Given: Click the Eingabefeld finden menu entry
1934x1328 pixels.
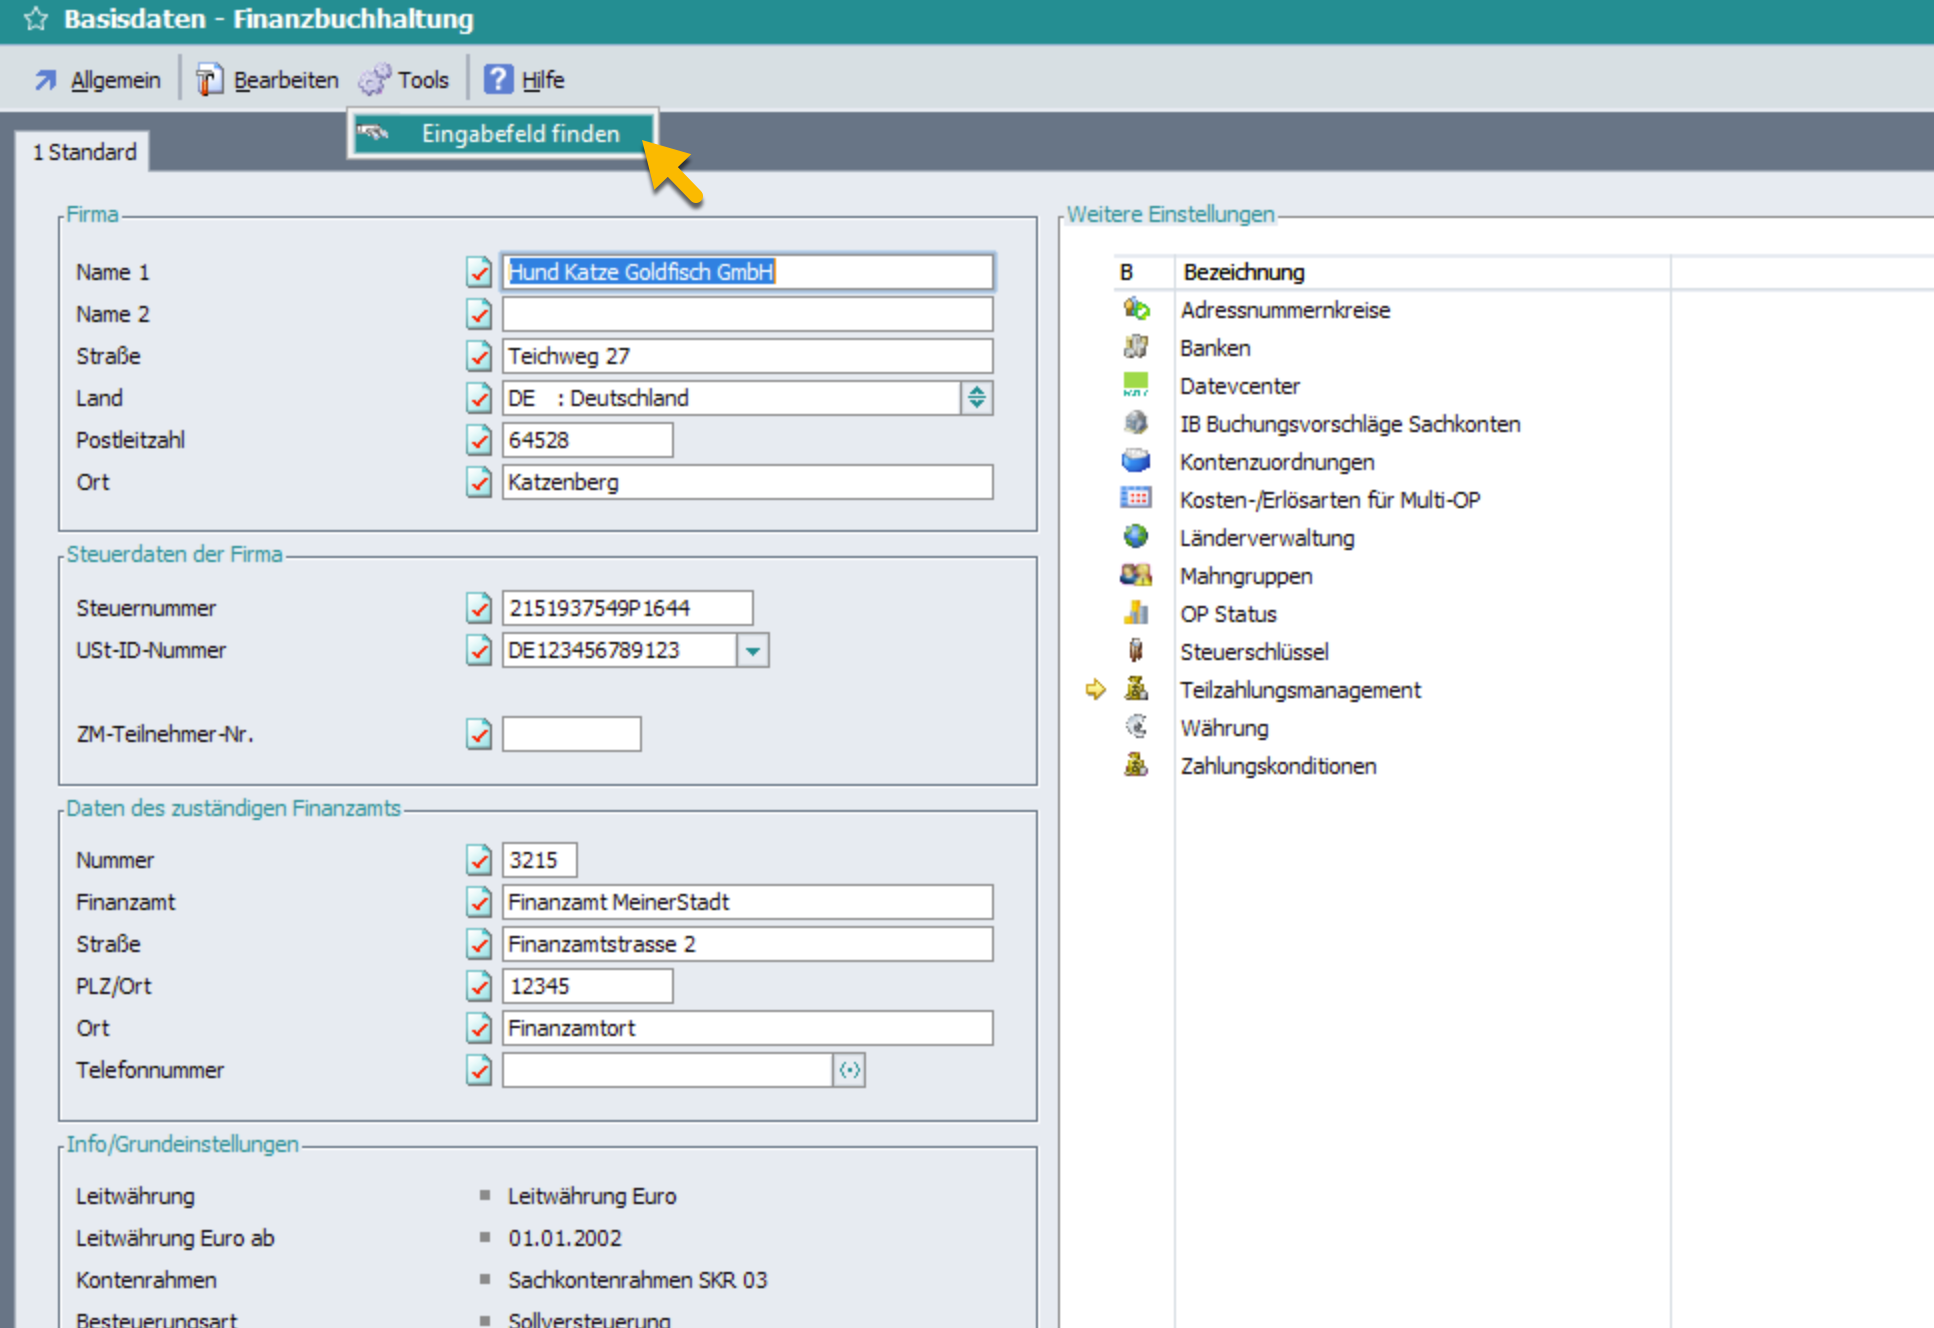Looking at the screenshot, I should click(519, 134).
